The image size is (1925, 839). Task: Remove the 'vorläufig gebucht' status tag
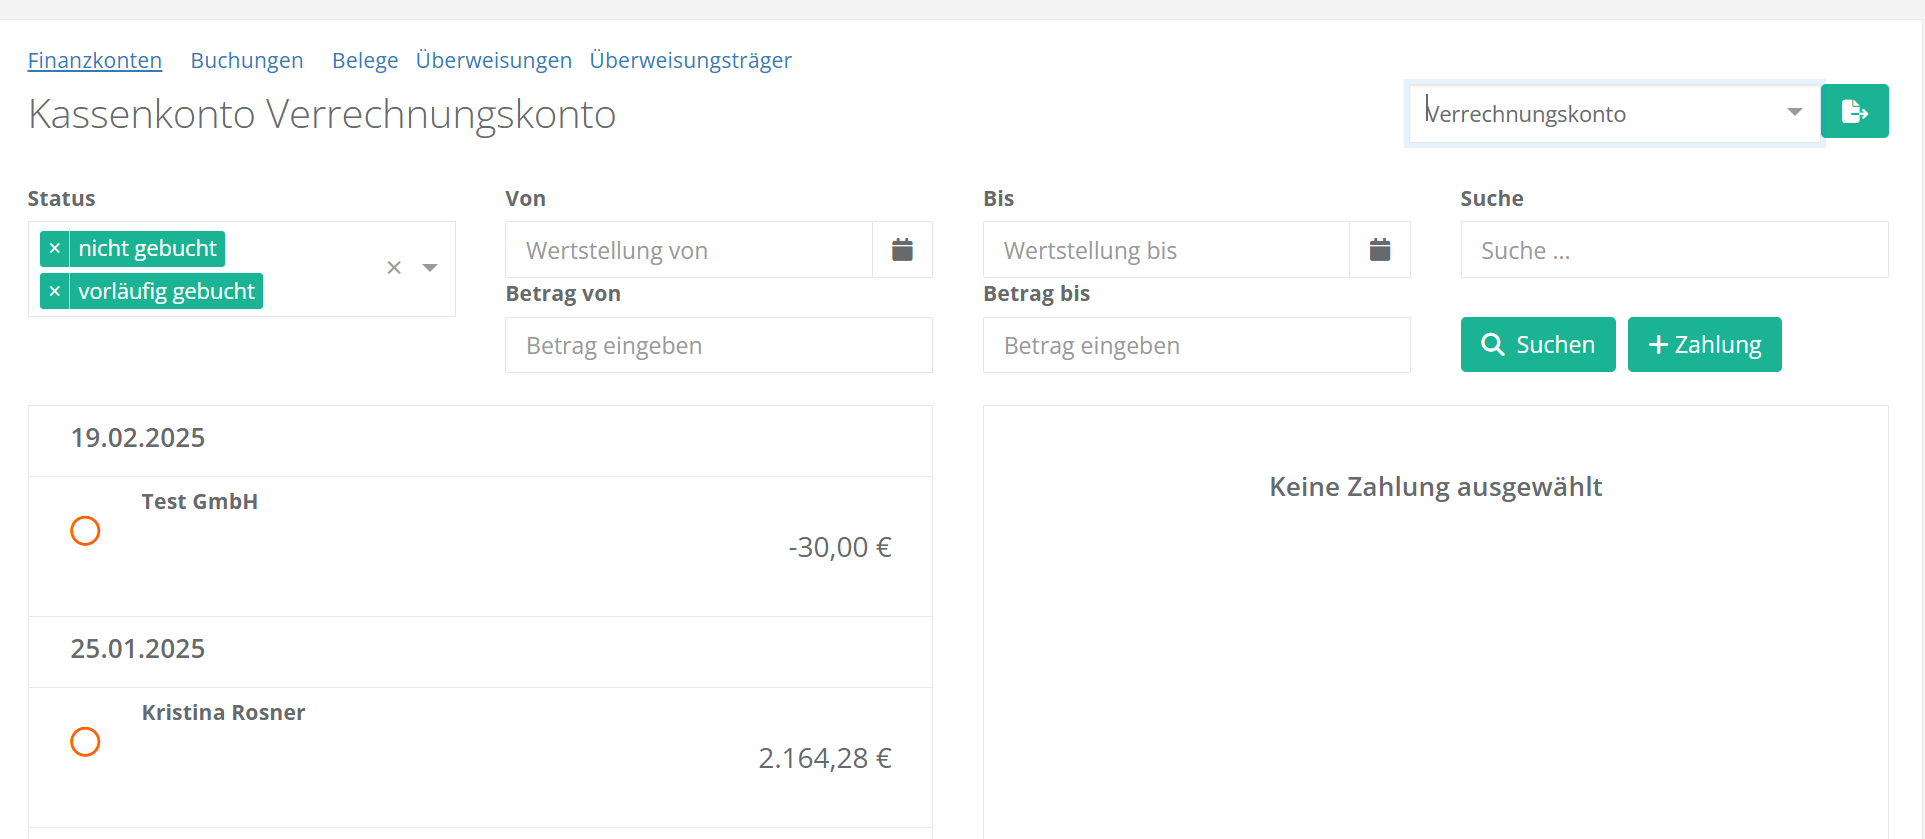tap(55, 292)
